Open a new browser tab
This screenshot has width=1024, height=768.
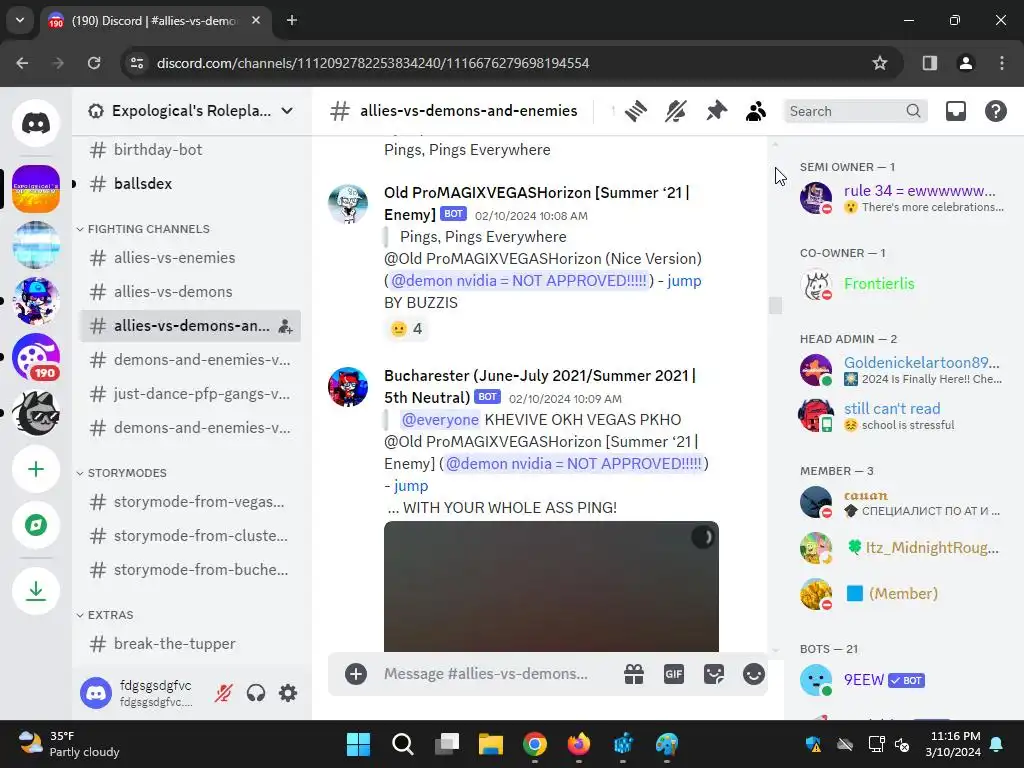292,20
